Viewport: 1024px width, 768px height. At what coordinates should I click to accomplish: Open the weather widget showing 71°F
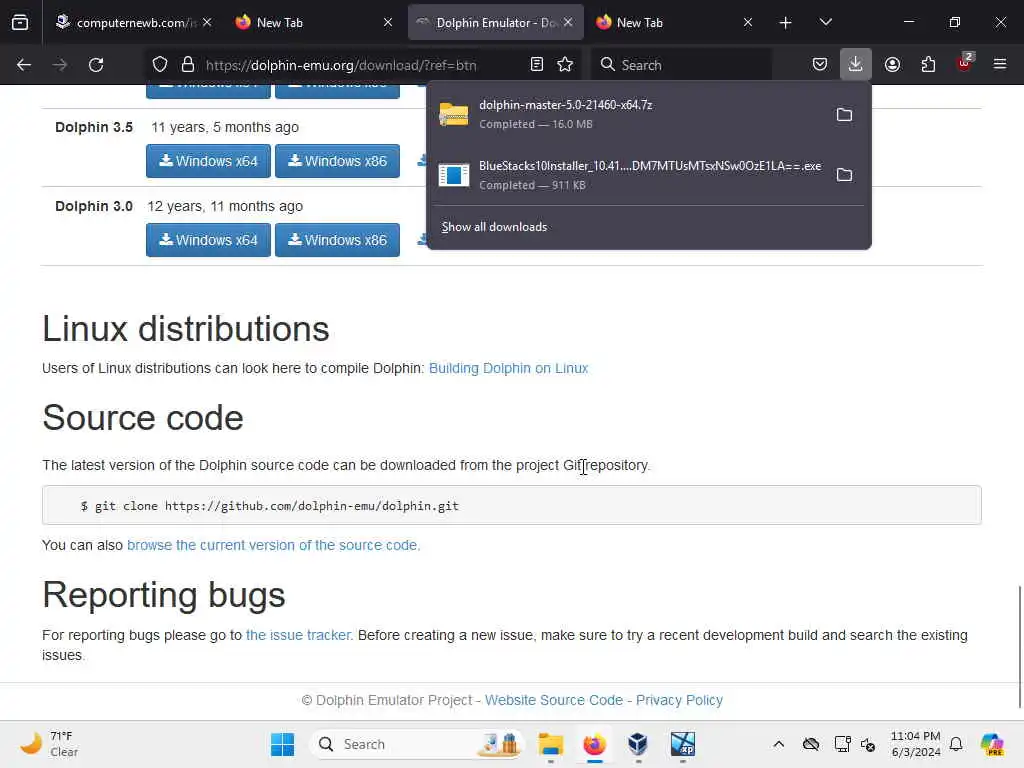click(x=50, y=744)
